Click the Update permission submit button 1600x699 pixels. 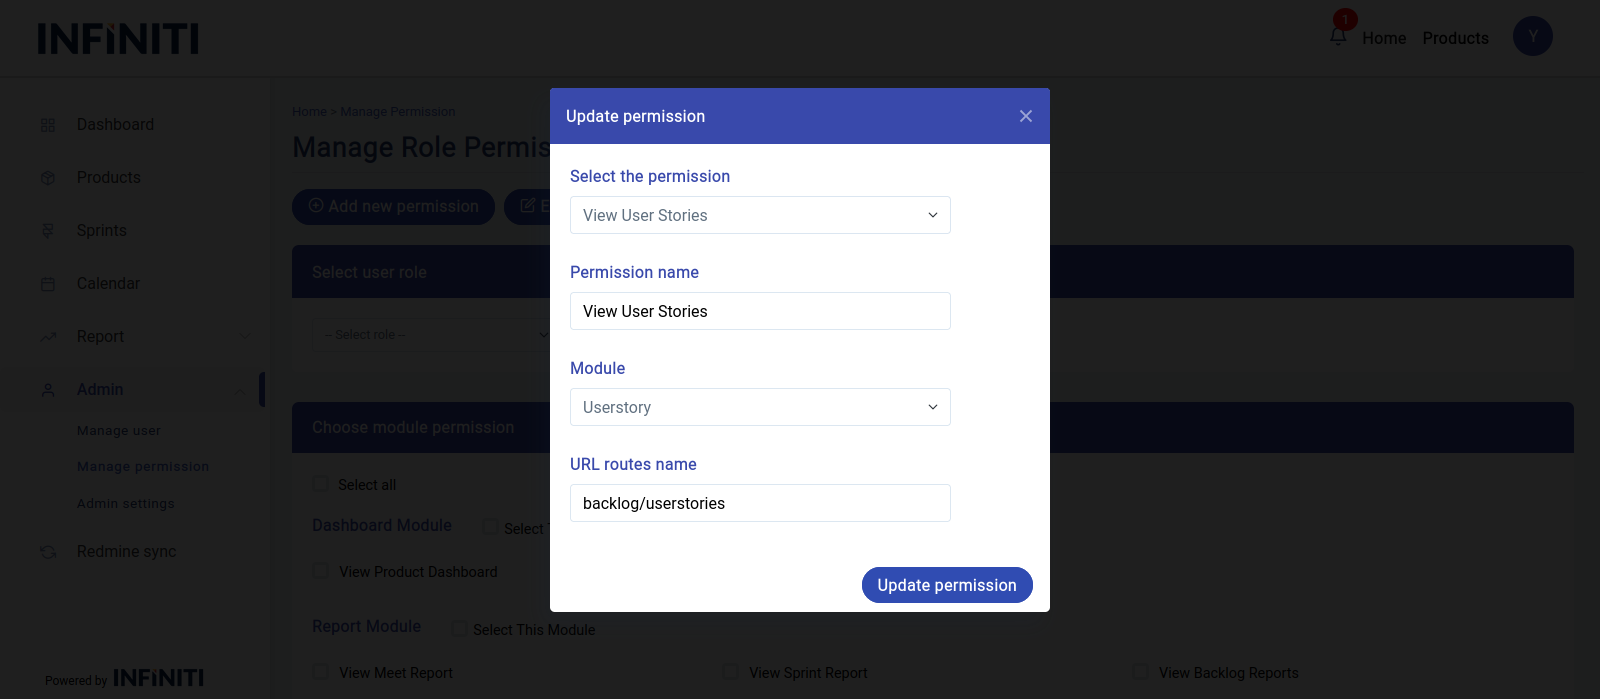coord(947,585)
